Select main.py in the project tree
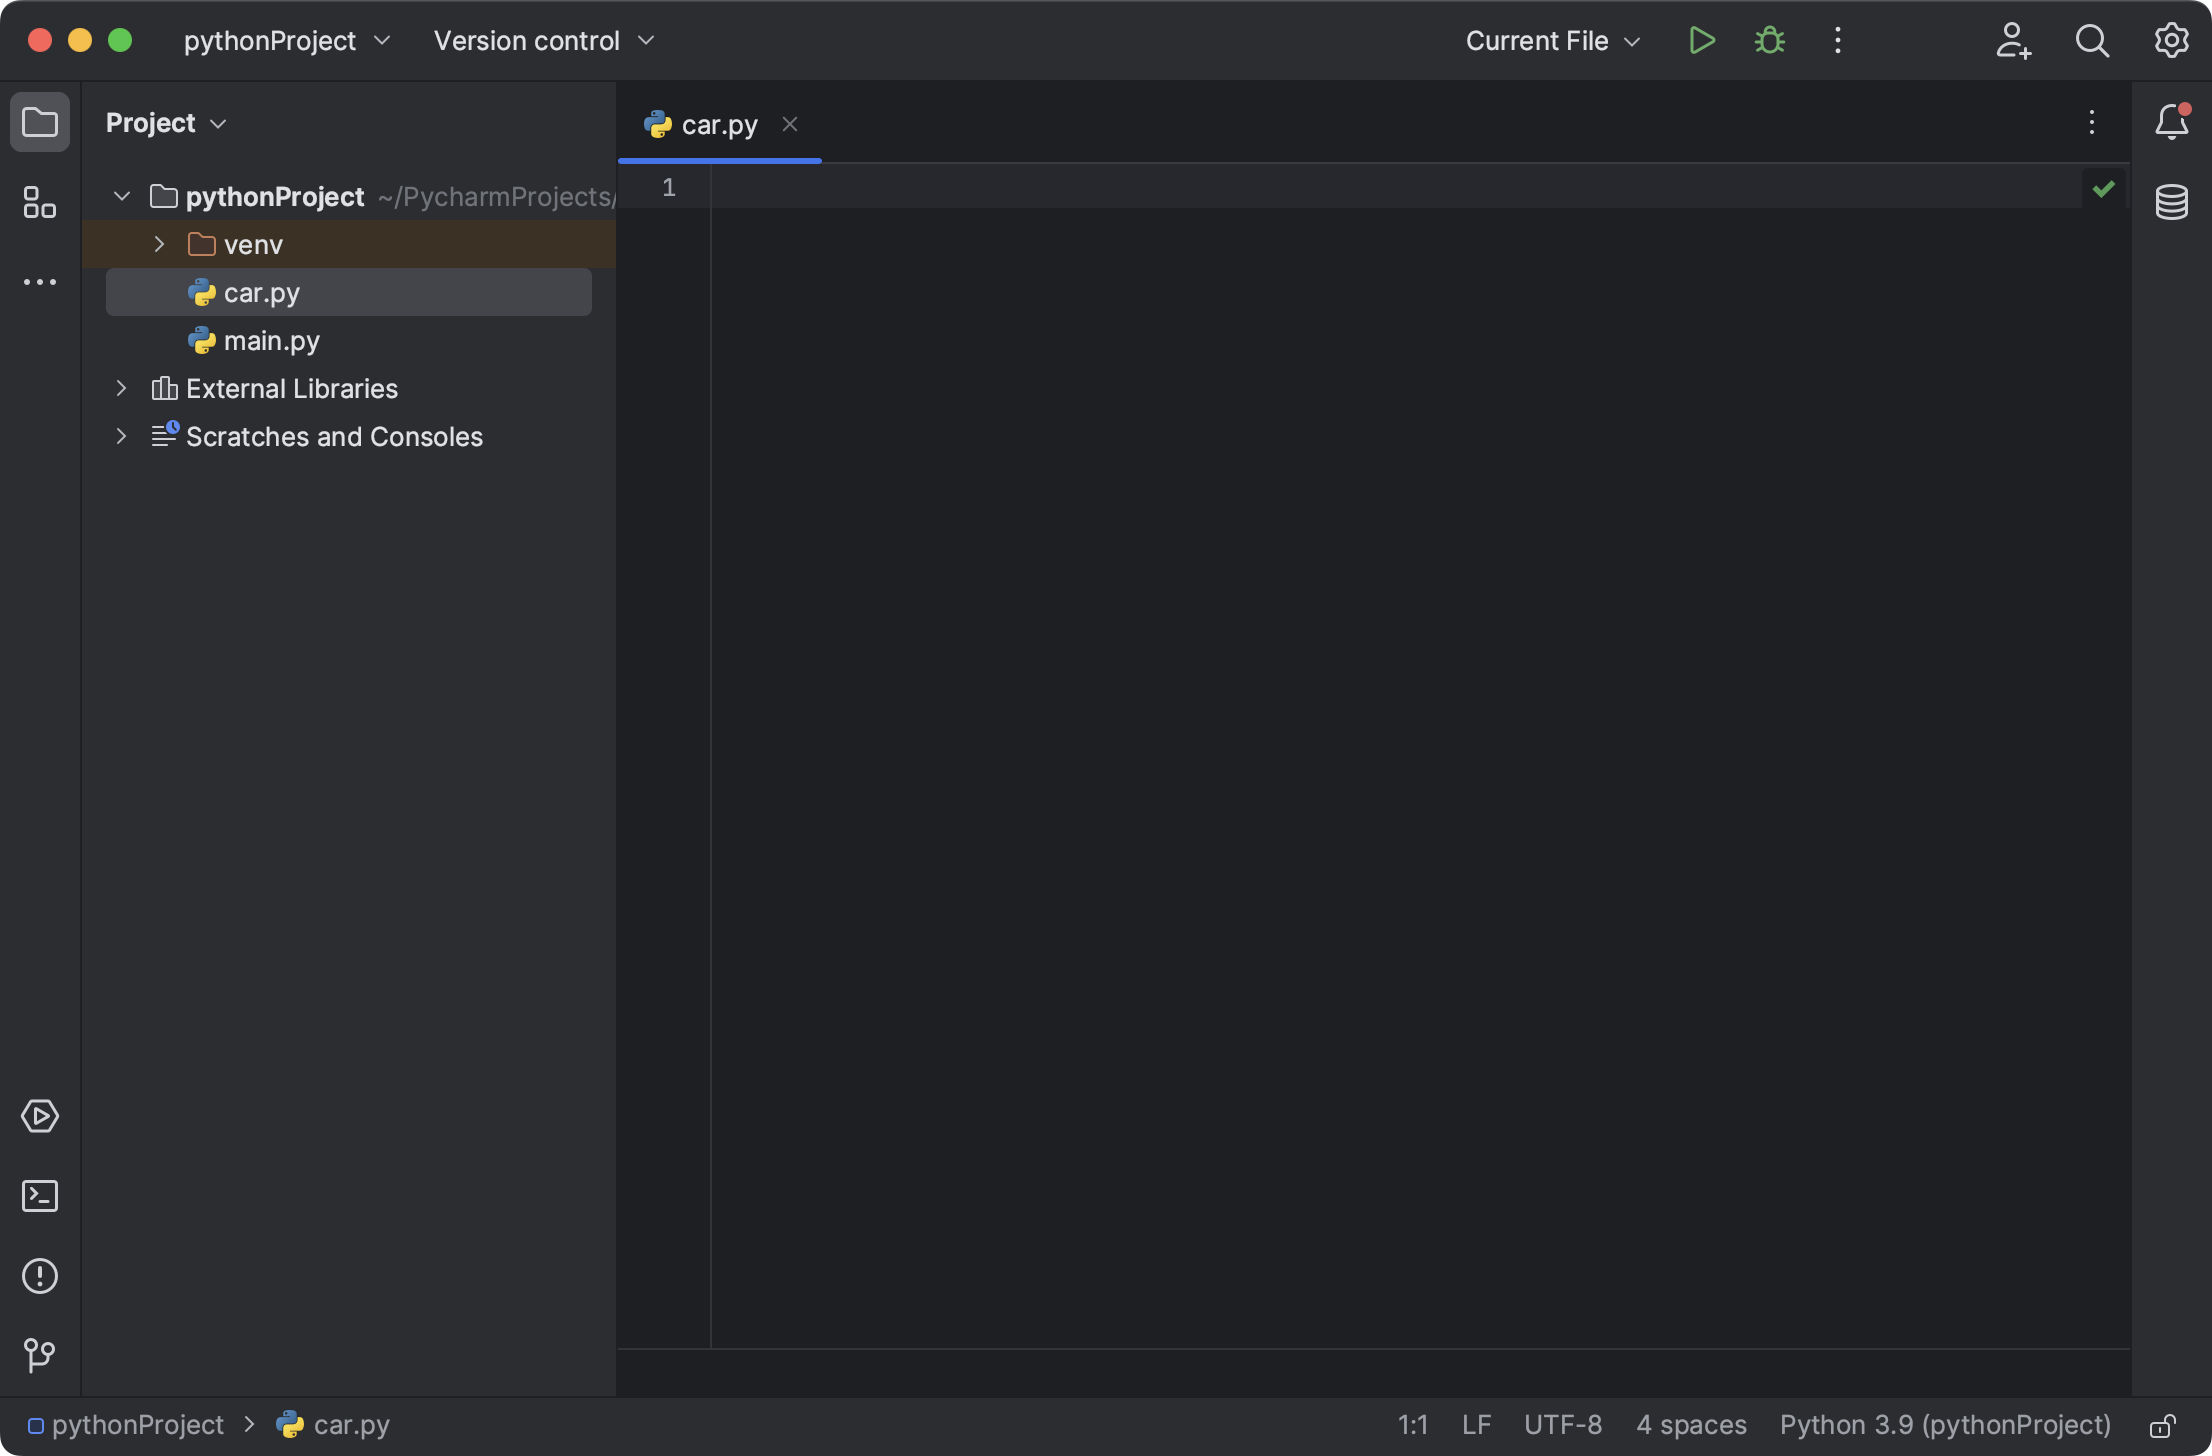 point(271,340)
